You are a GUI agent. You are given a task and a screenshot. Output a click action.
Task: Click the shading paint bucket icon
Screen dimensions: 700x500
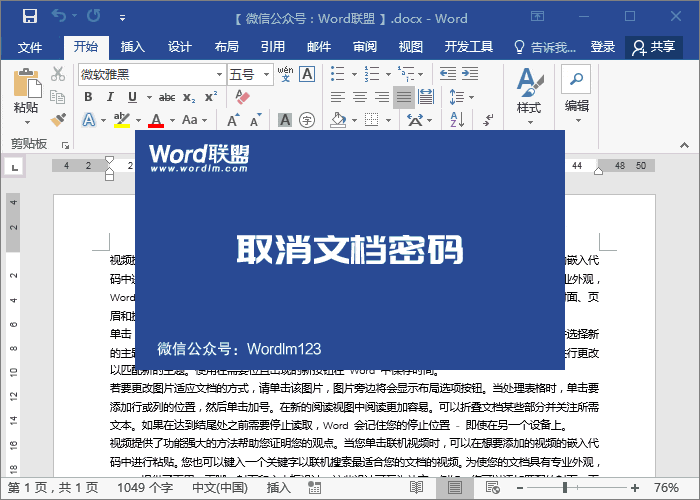coord(338,120)
